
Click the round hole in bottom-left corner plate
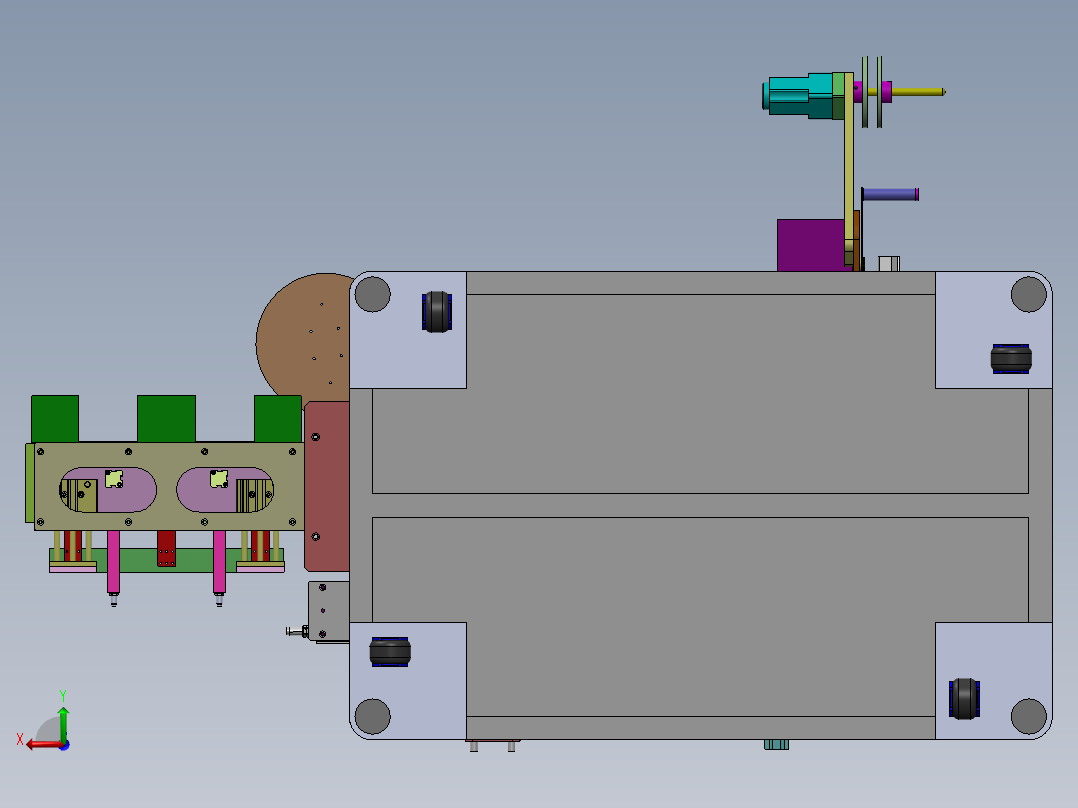click(x=373, y=716)
